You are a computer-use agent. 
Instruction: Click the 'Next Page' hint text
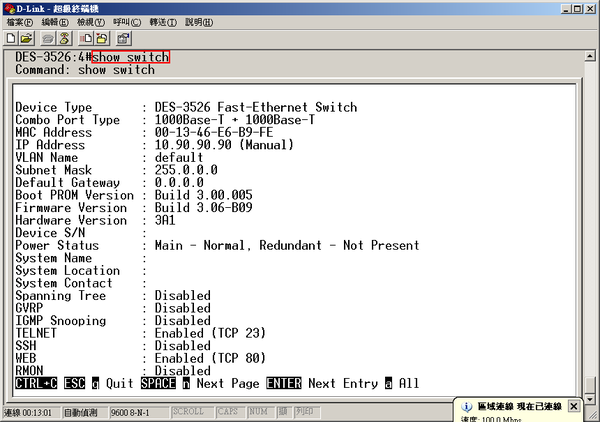(x=228, y=383)
